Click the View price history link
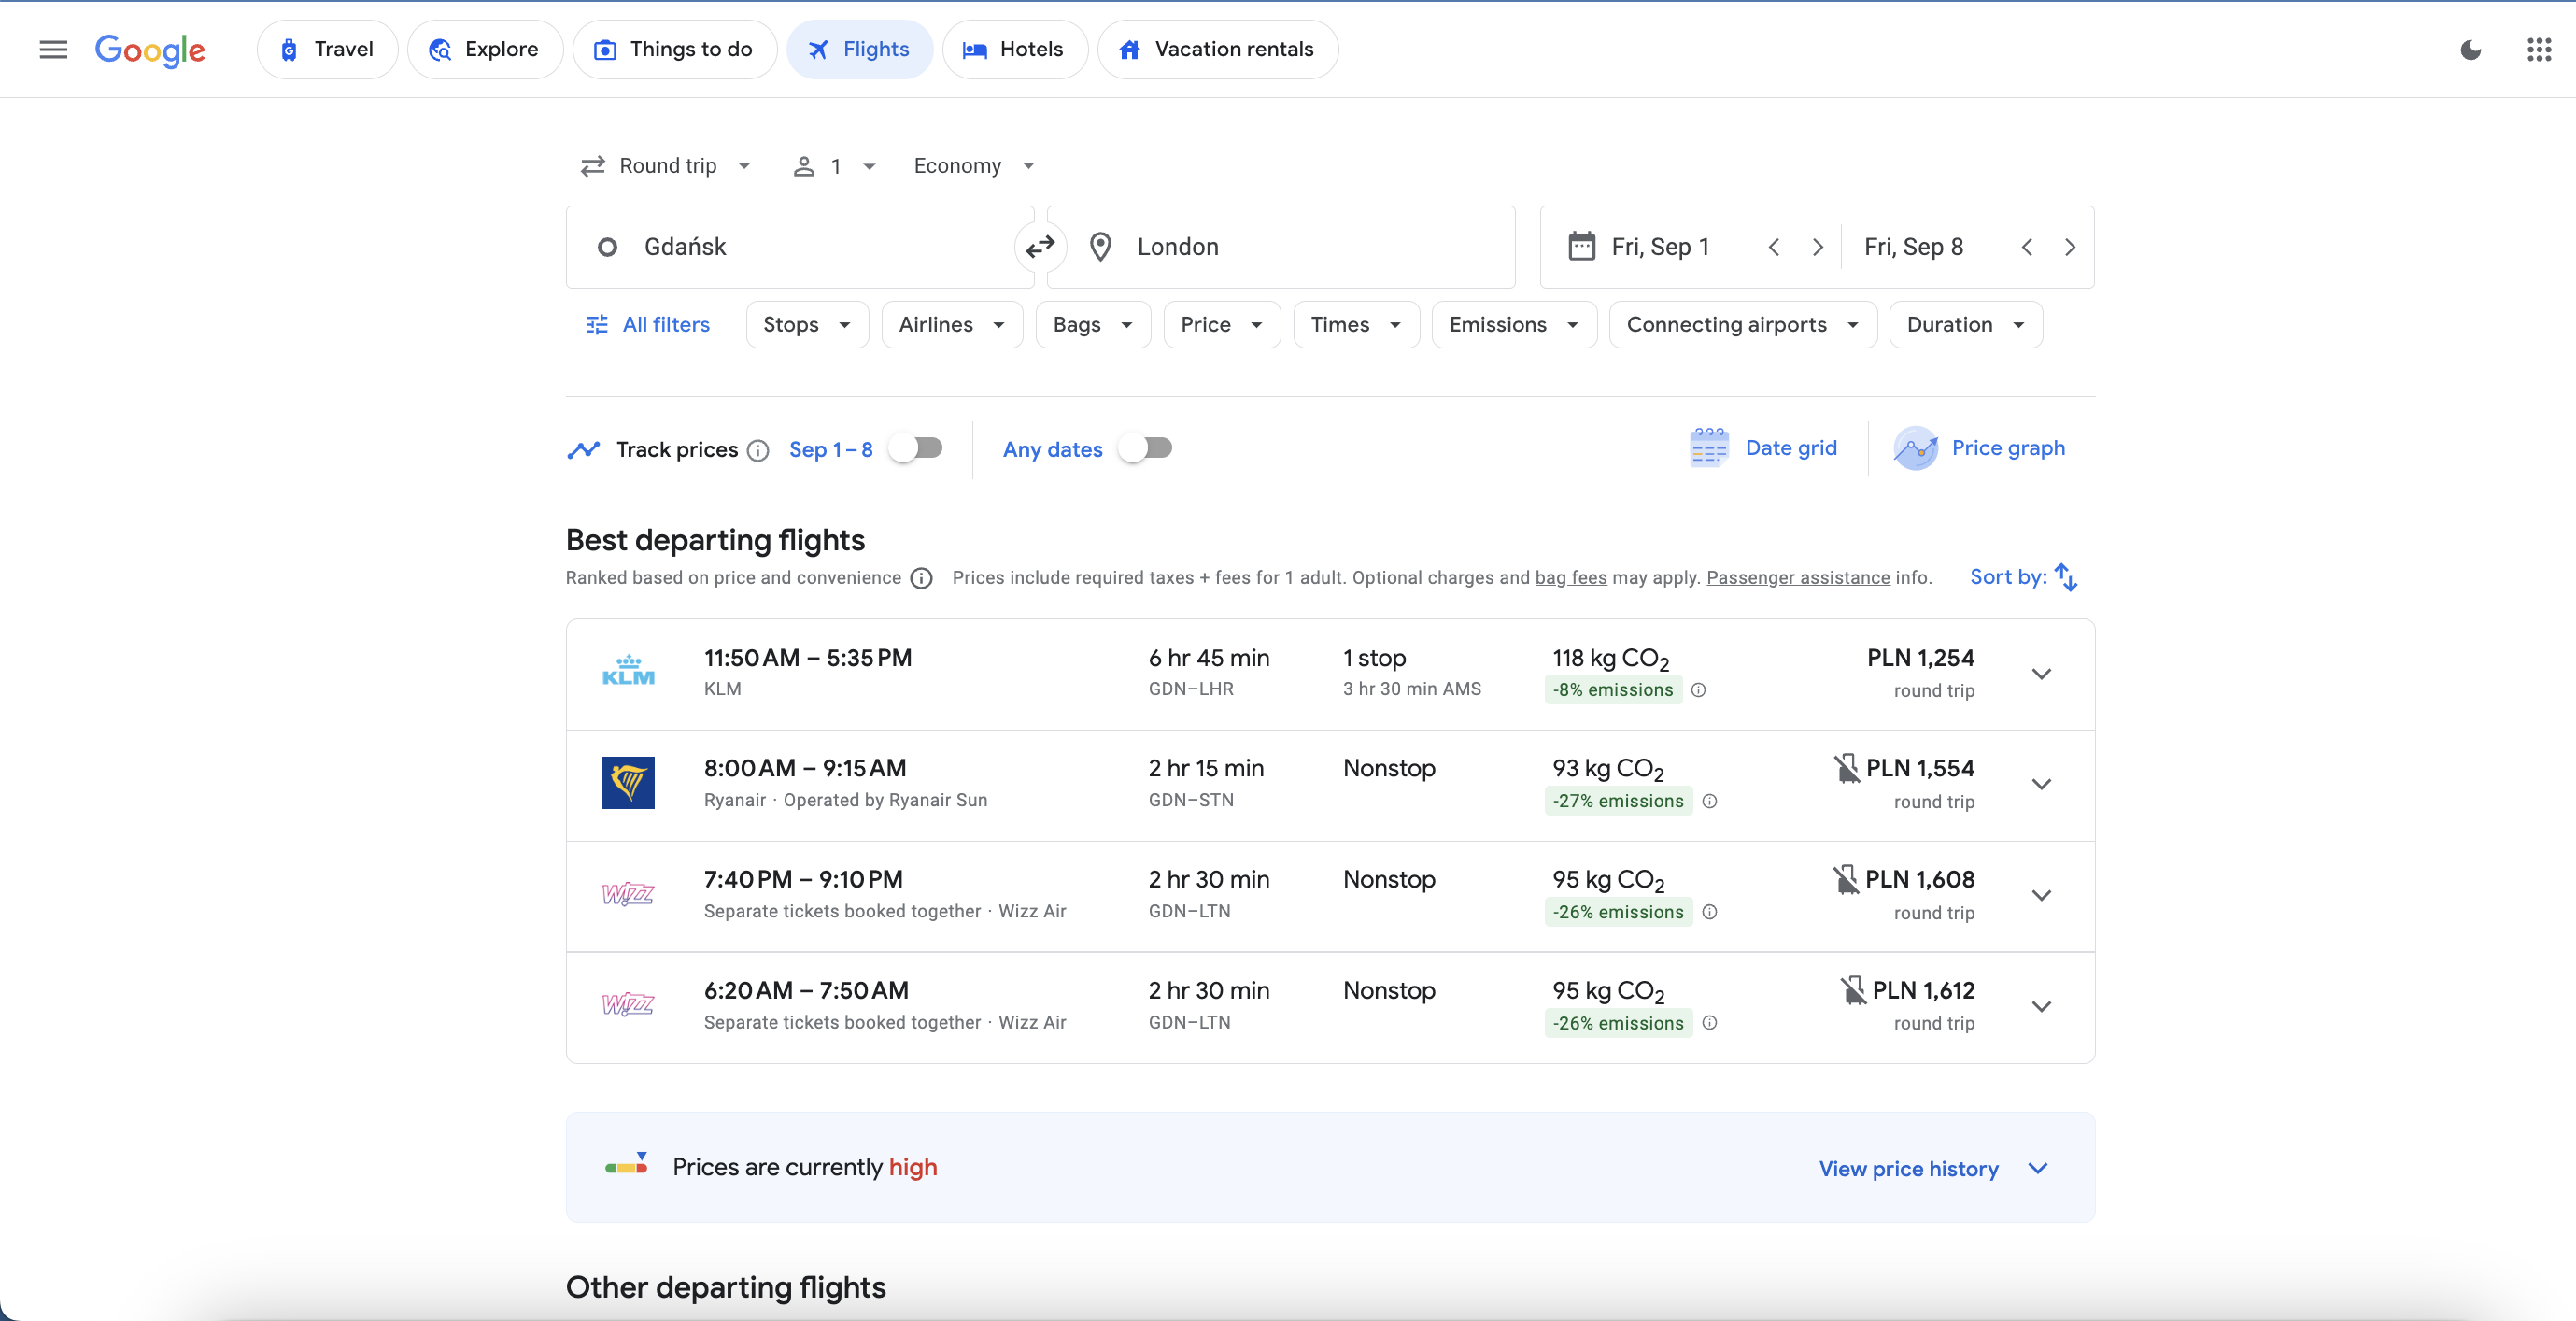This screenshot has width=2576, height=1321. [x=1909, y=1167]
